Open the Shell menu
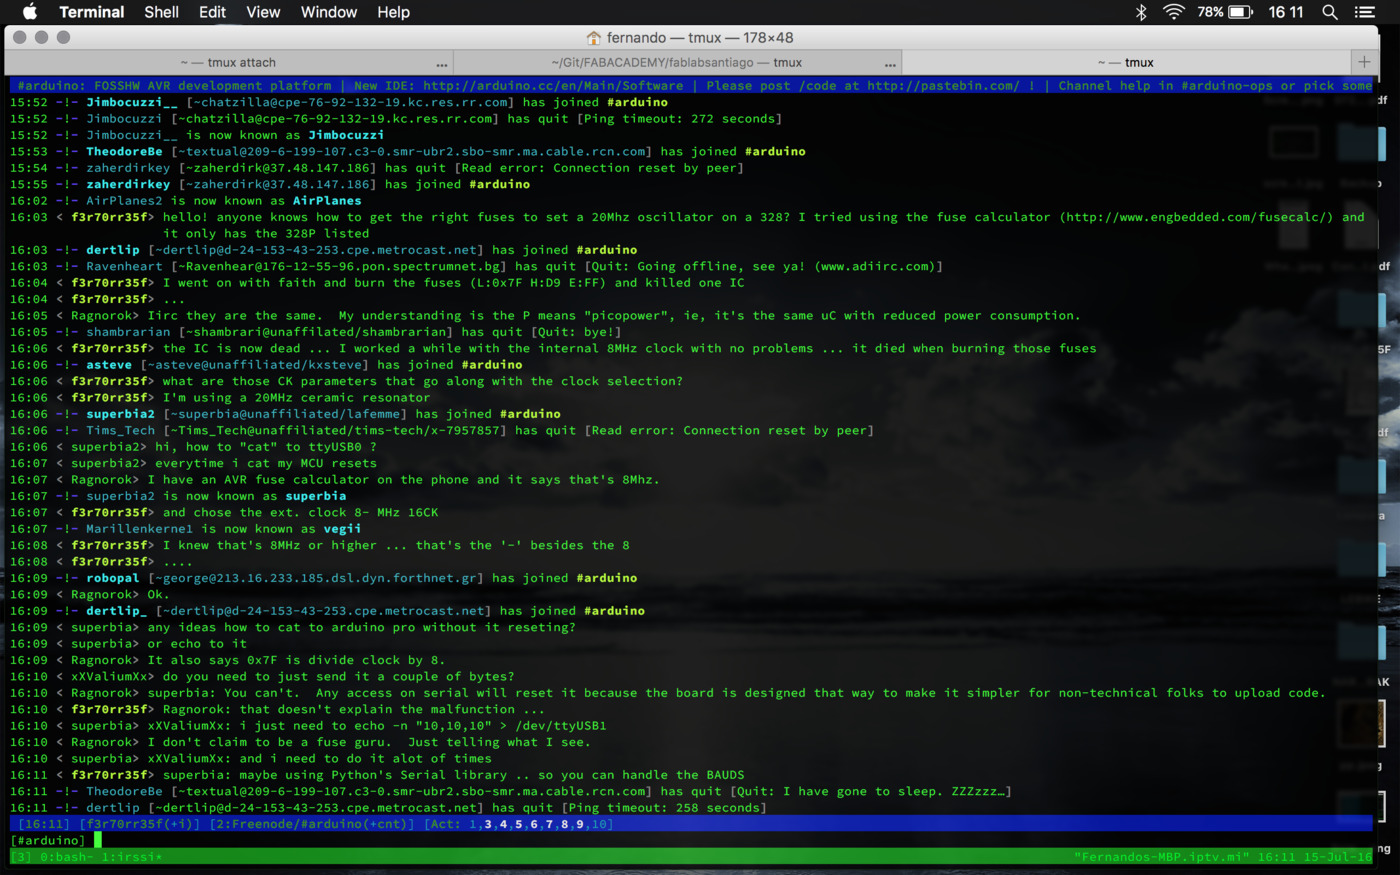The height and width of the screenshot is (875, 1400). (x=161, y=12)
